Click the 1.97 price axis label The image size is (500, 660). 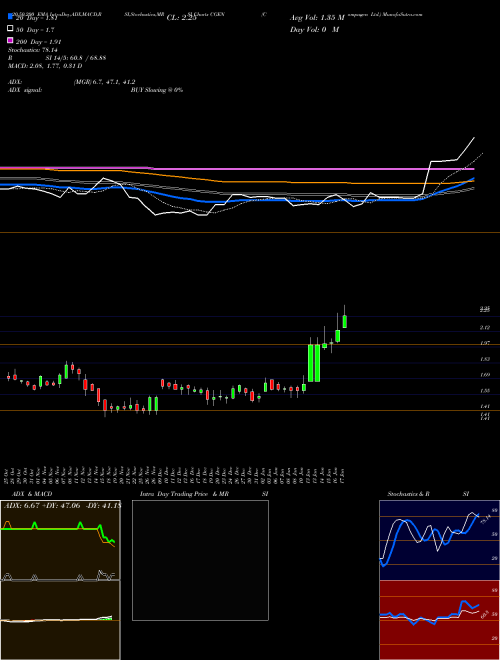click(x=485, y=343)
